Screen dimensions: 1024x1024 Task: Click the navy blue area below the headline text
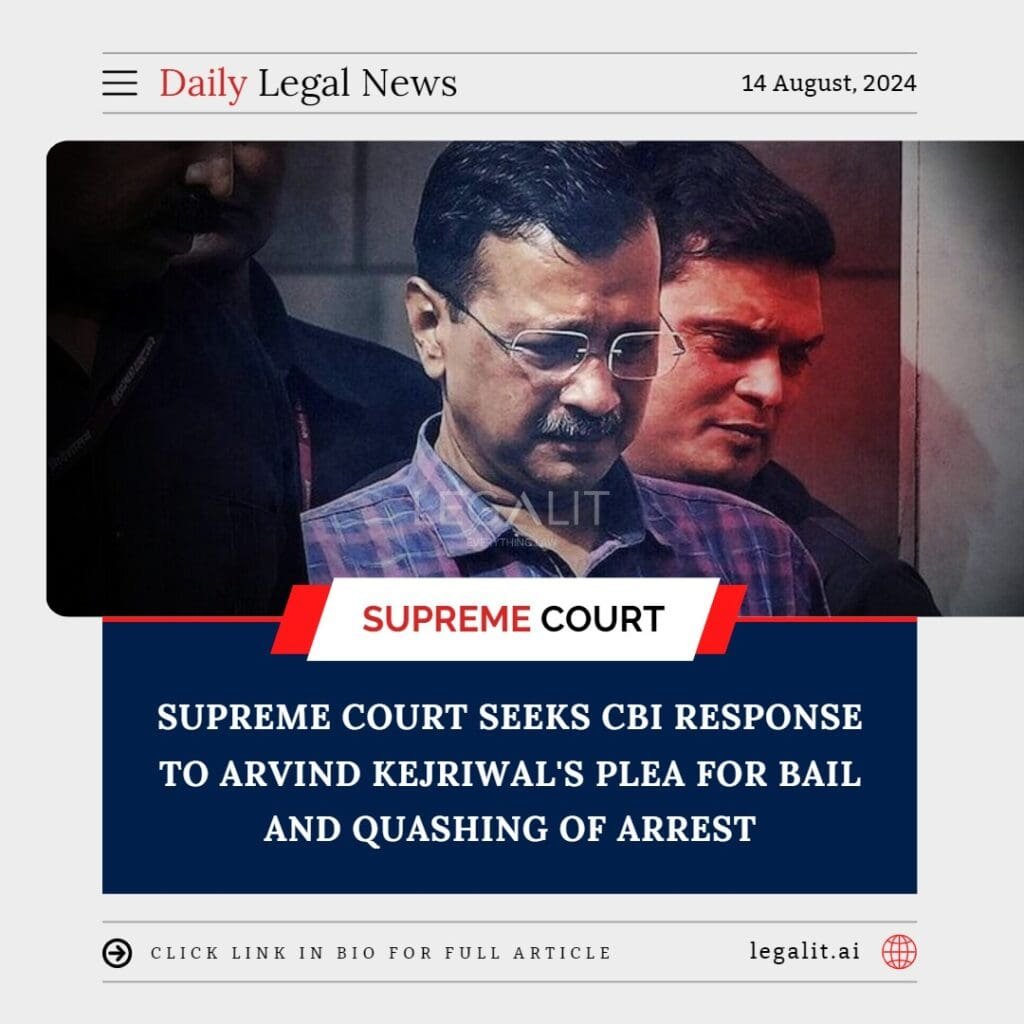pos(509,872)
